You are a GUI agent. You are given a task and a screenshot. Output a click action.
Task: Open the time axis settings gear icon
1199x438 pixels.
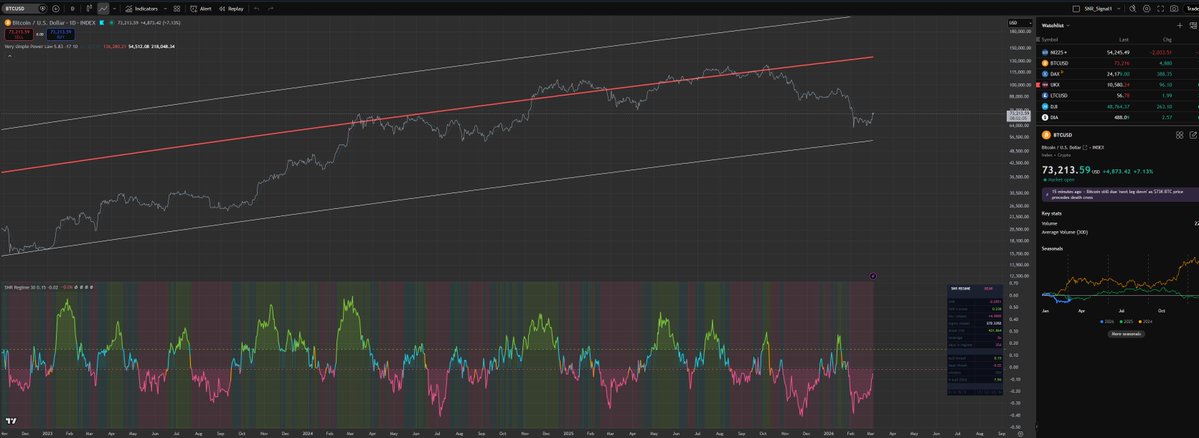[1020, 433]
